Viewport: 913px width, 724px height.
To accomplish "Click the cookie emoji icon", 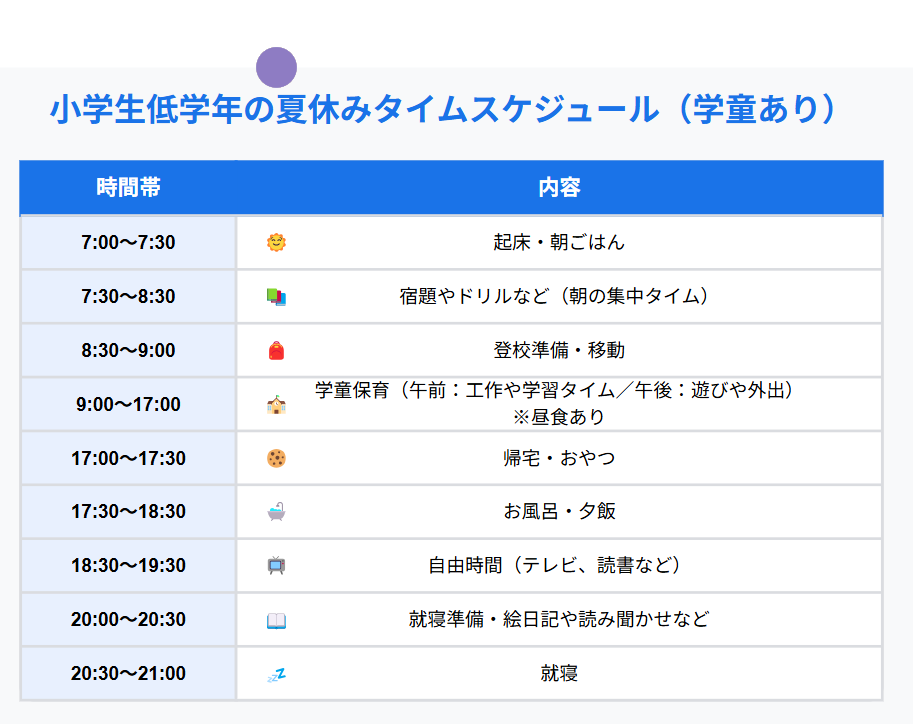I will click(x=276, y=459).
